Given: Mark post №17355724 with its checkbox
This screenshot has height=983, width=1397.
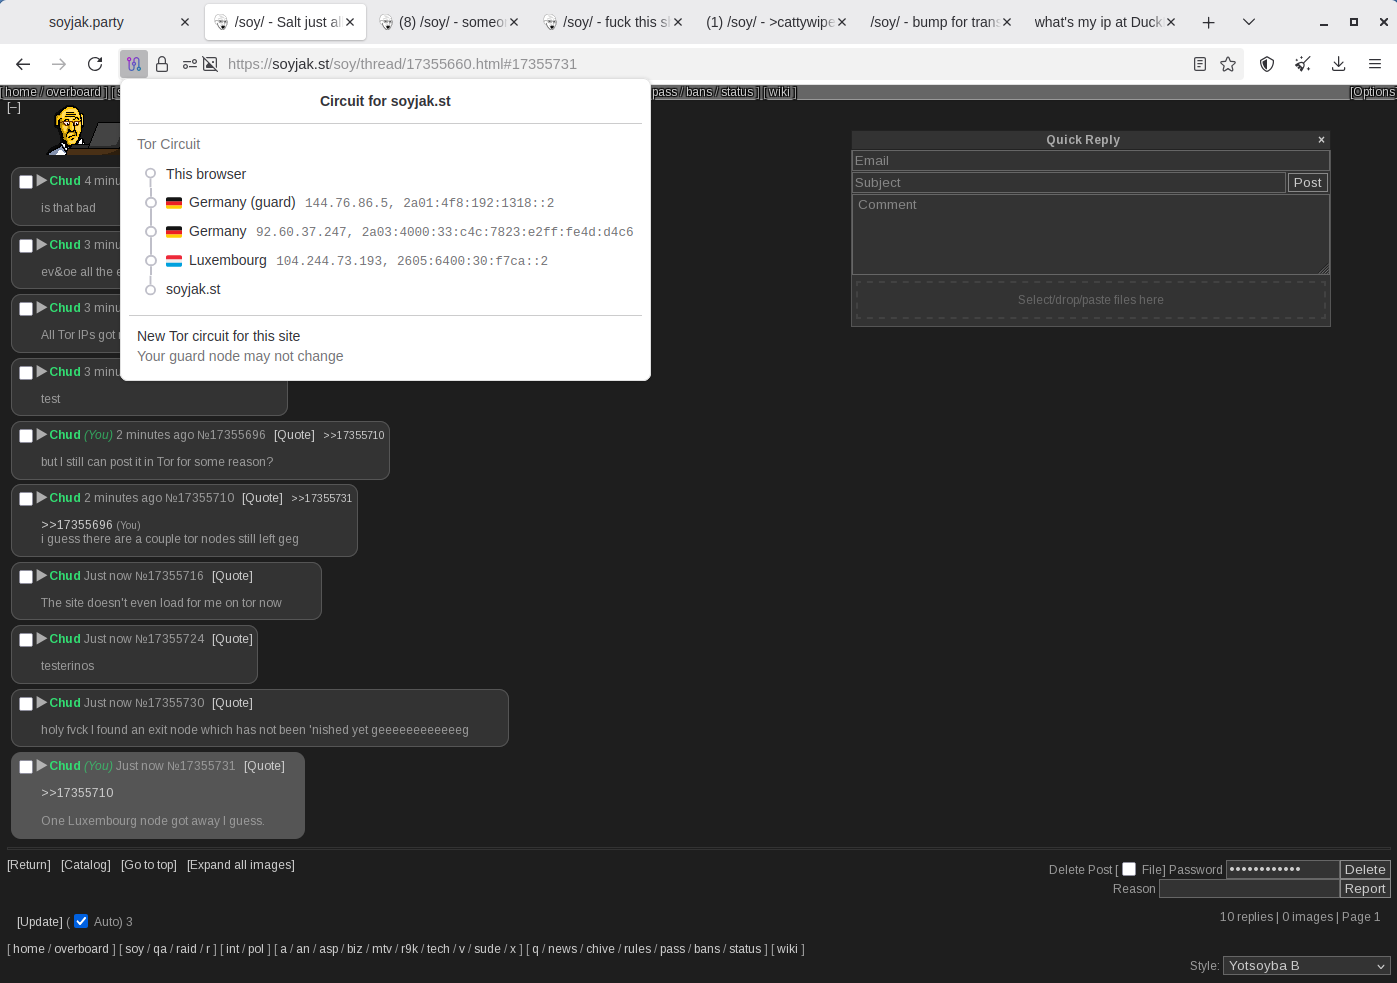Looking at the screenshot, I should (26, 640).
